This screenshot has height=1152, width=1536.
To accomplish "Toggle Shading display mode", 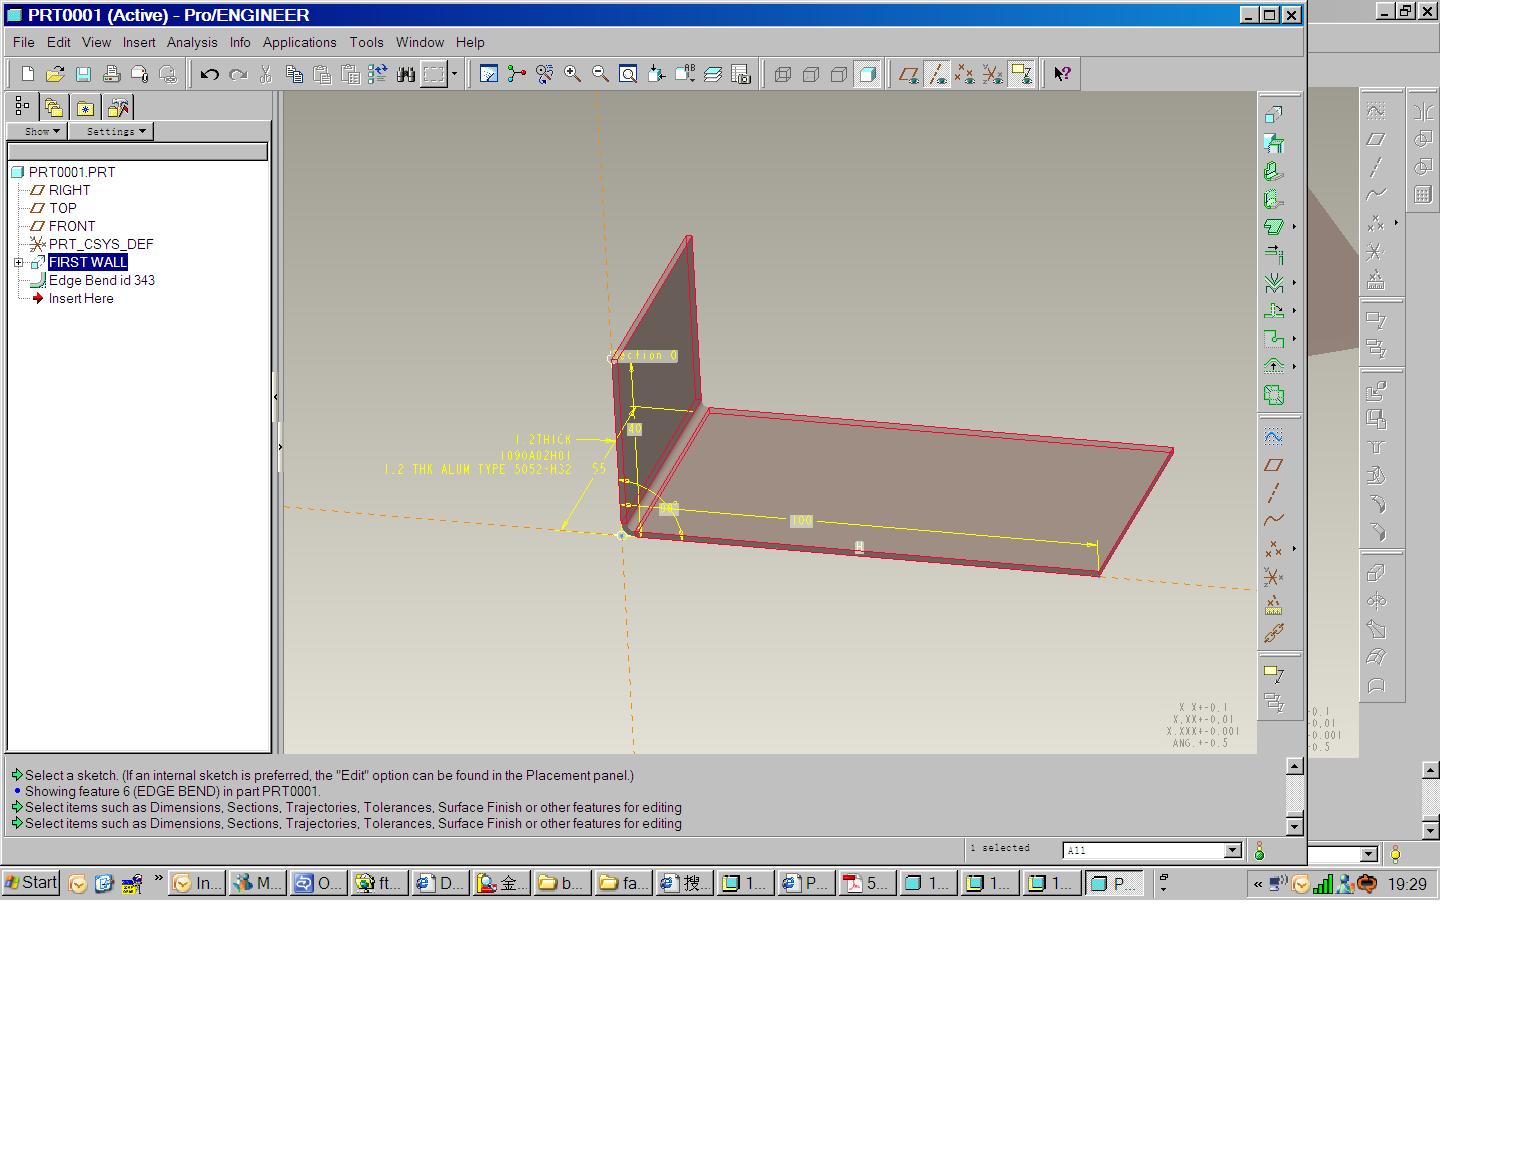I will [867, 74].
